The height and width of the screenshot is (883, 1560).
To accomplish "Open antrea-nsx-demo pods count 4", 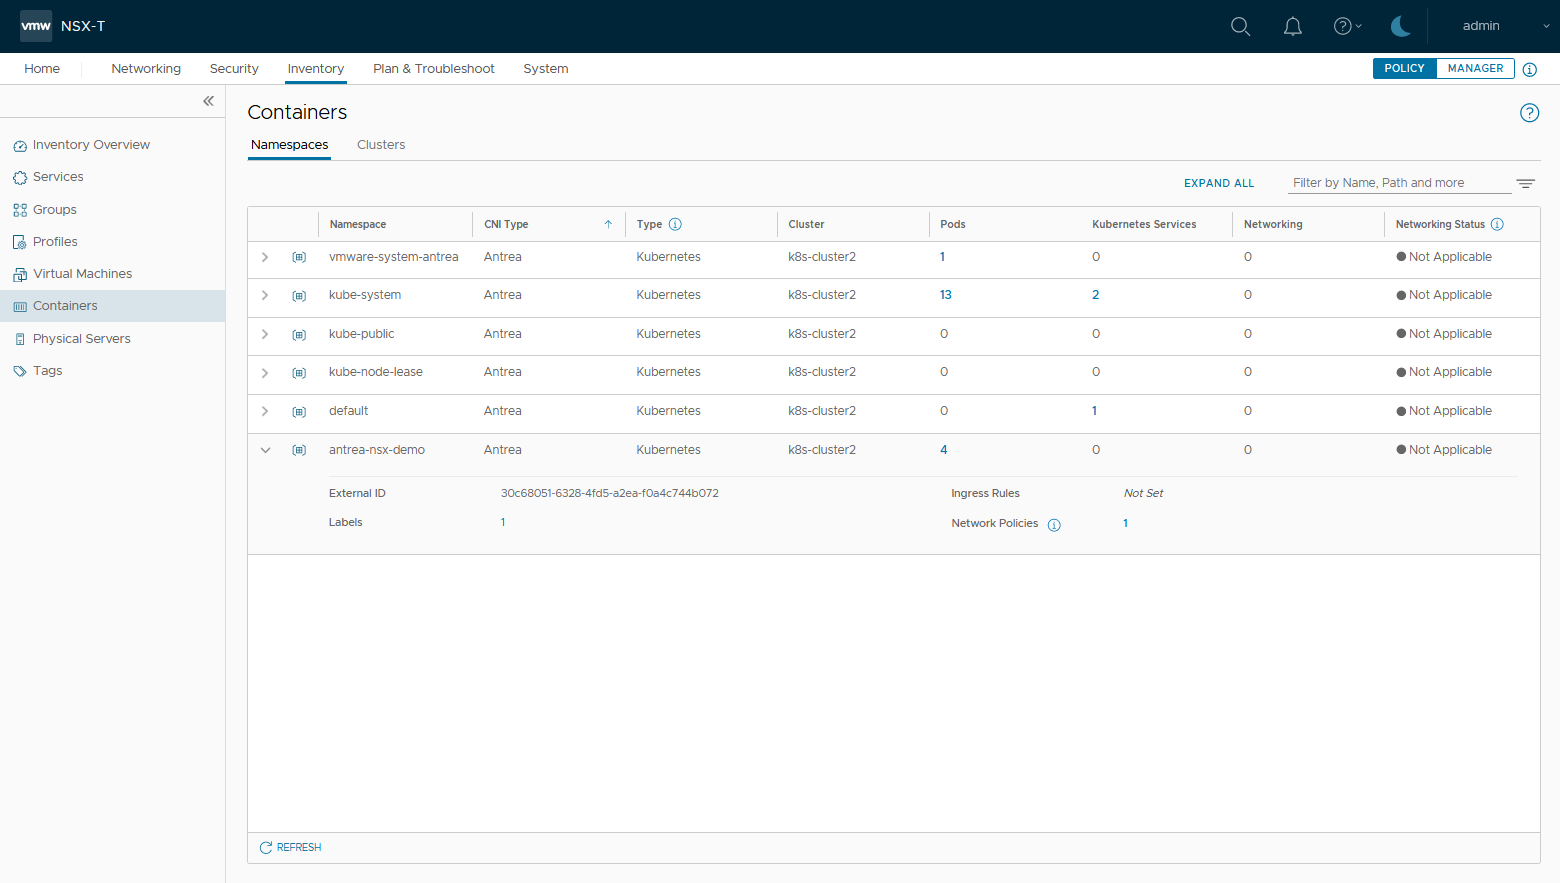I will coord(943,450).
